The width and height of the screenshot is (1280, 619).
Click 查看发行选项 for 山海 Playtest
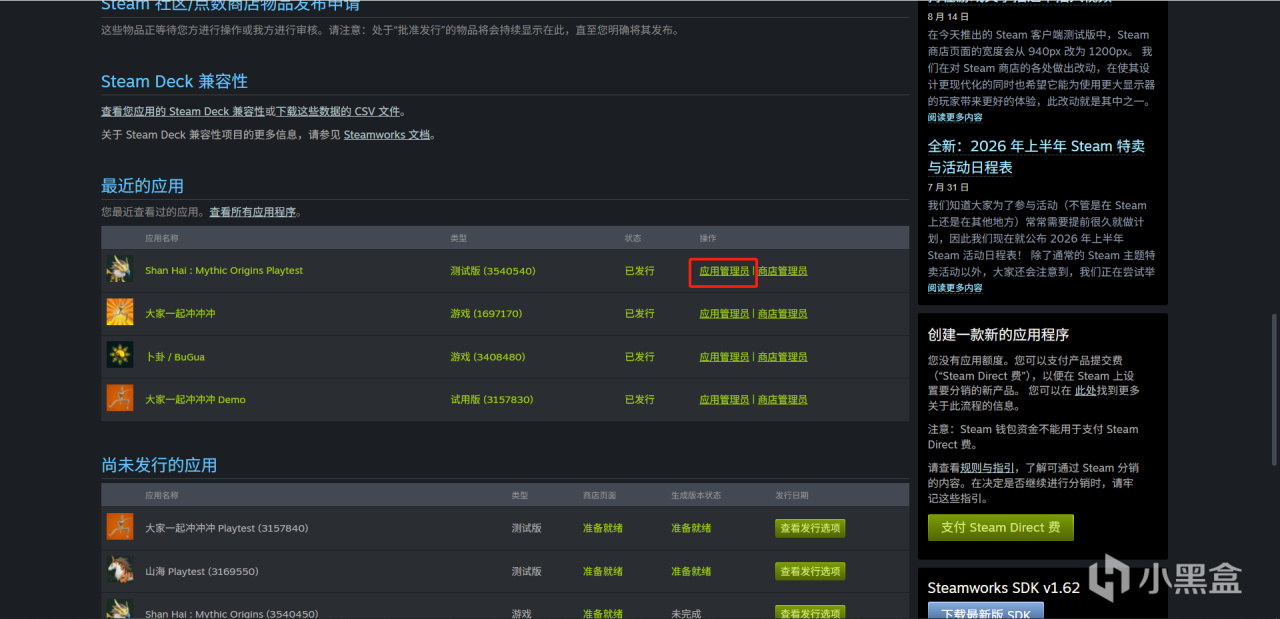[810, 571]
